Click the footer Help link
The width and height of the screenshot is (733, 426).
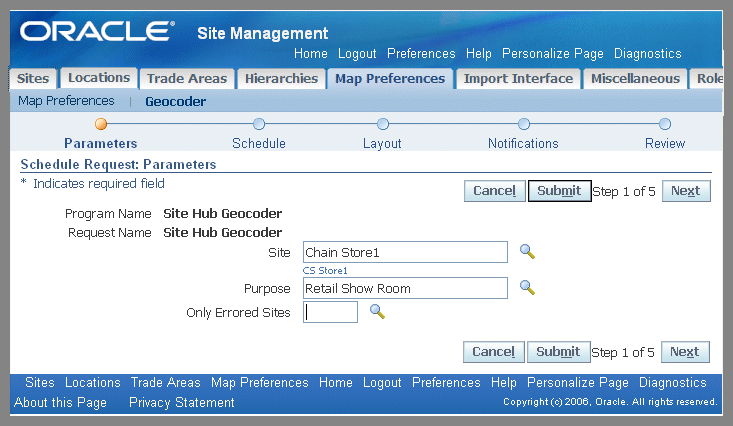pos(503,383)
